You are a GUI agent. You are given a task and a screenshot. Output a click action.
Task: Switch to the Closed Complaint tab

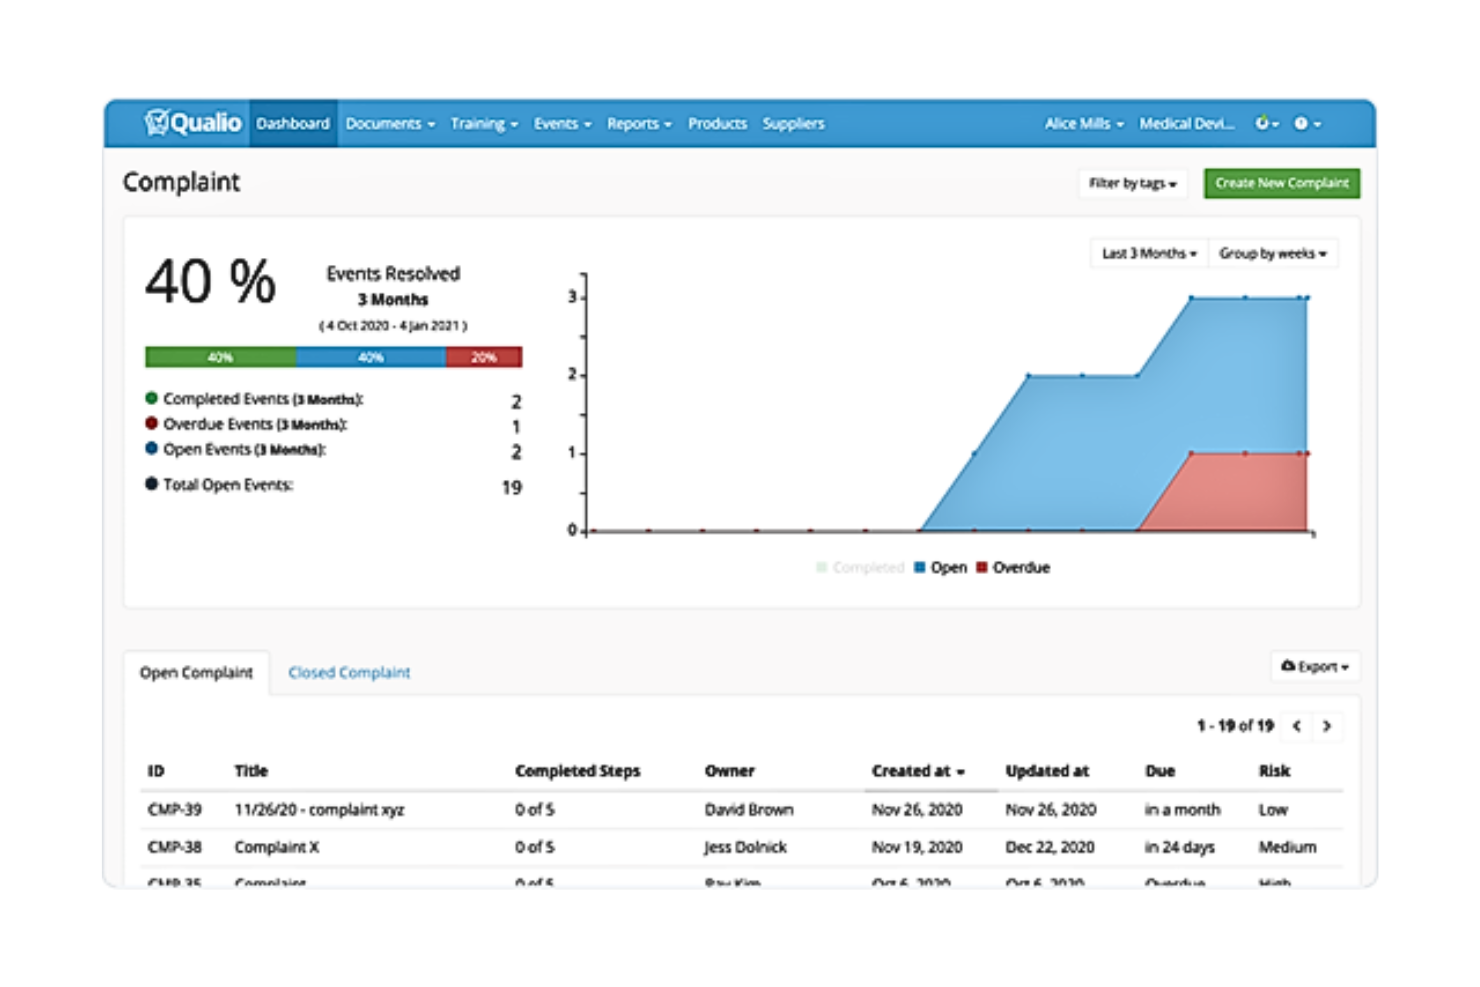pos(348,672)
